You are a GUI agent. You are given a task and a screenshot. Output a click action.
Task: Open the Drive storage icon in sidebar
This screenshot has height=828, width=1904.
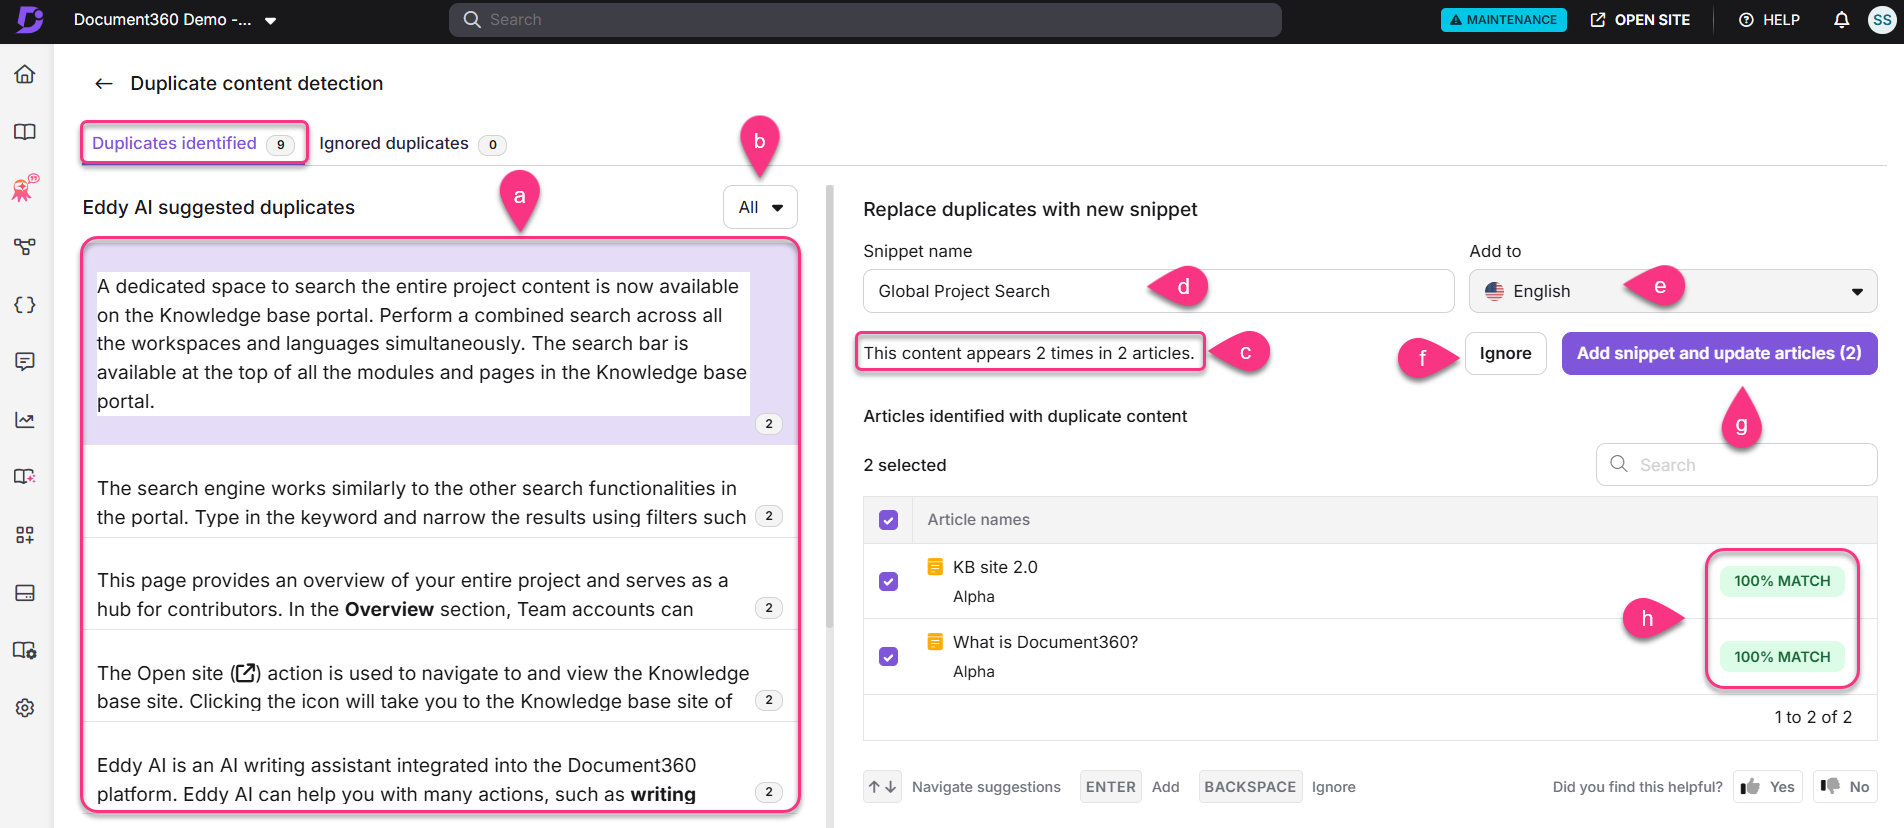tap(25, 593)
